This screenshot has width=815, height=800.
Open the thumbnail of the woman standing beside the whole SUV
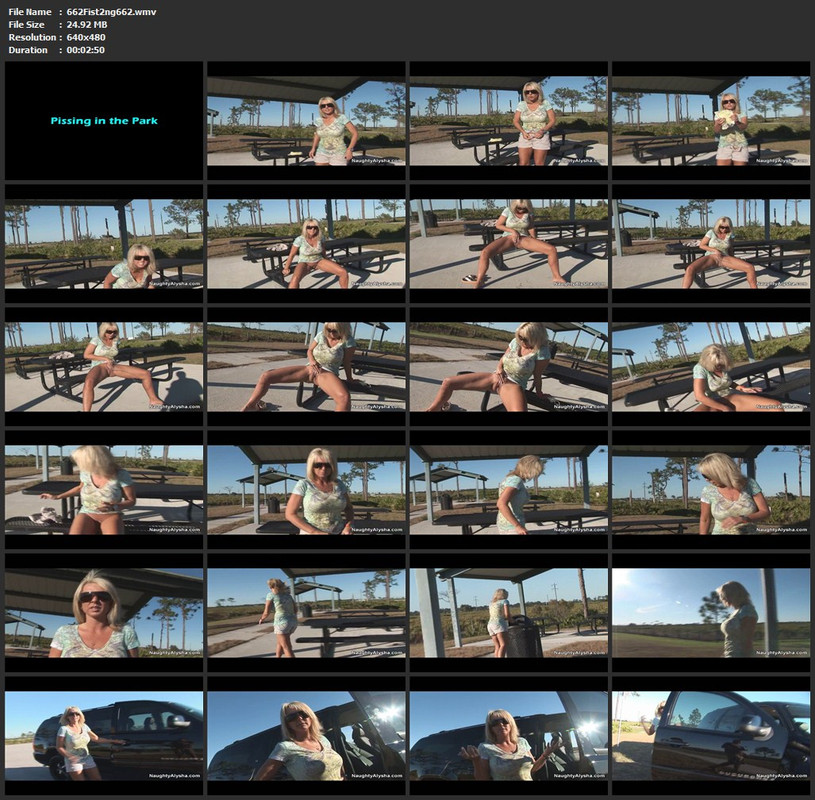coord(104,736)
